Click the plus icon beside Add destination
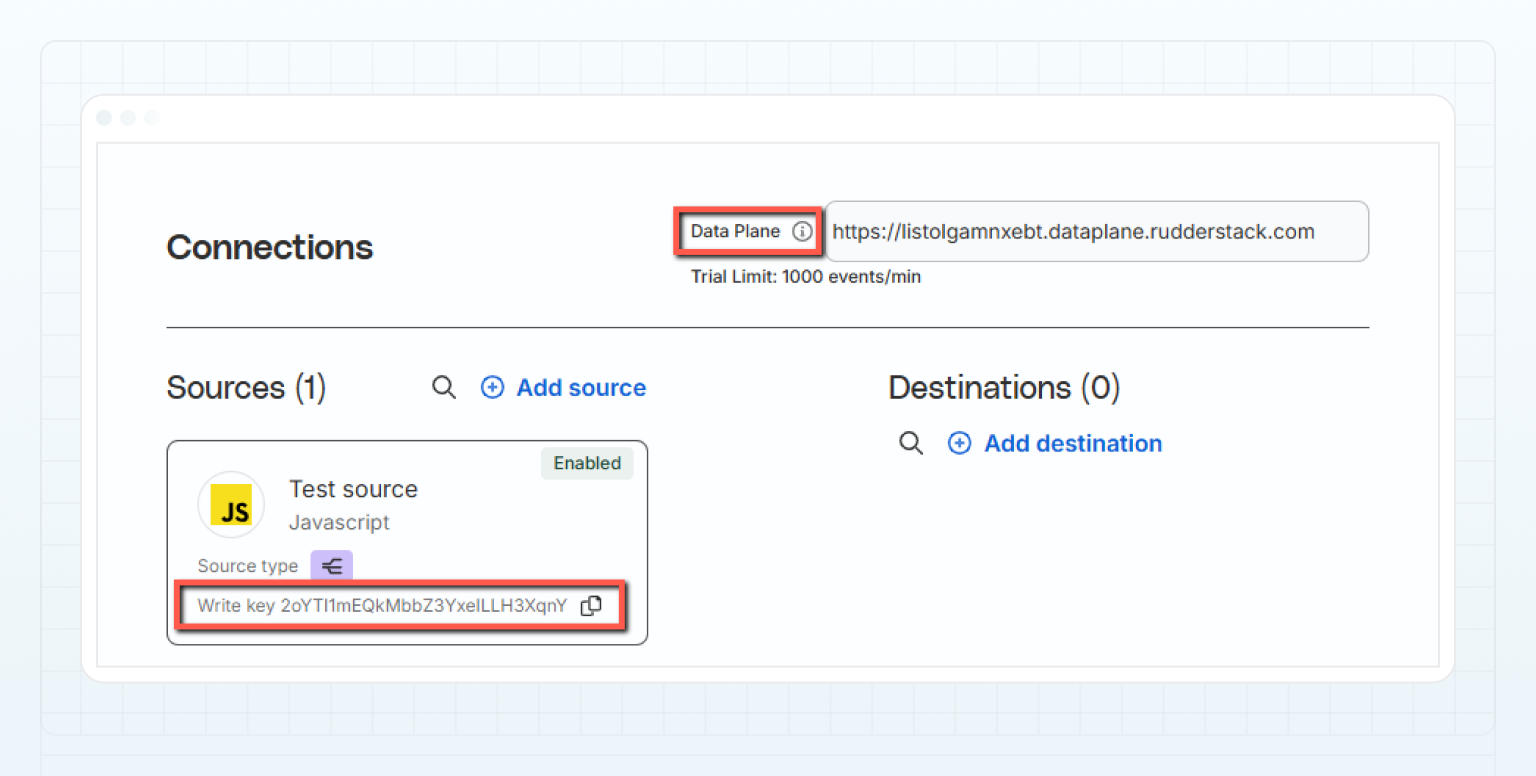The height and width of the screenshot is (776, 1536). (959, 444)
